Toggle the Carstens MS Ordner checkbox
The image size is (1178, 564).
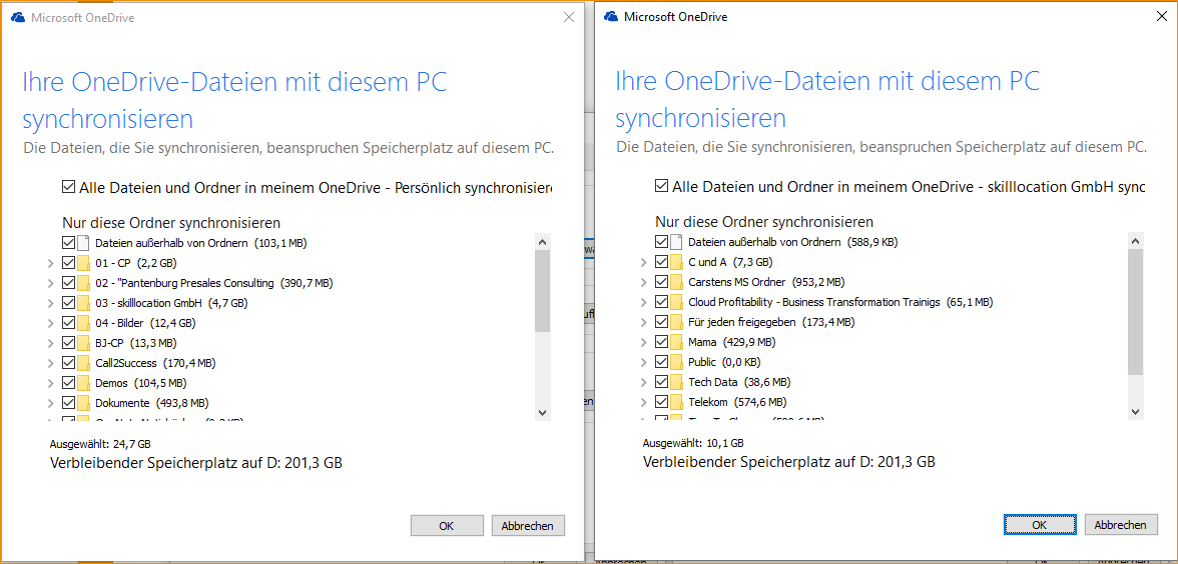click(661, 282)
